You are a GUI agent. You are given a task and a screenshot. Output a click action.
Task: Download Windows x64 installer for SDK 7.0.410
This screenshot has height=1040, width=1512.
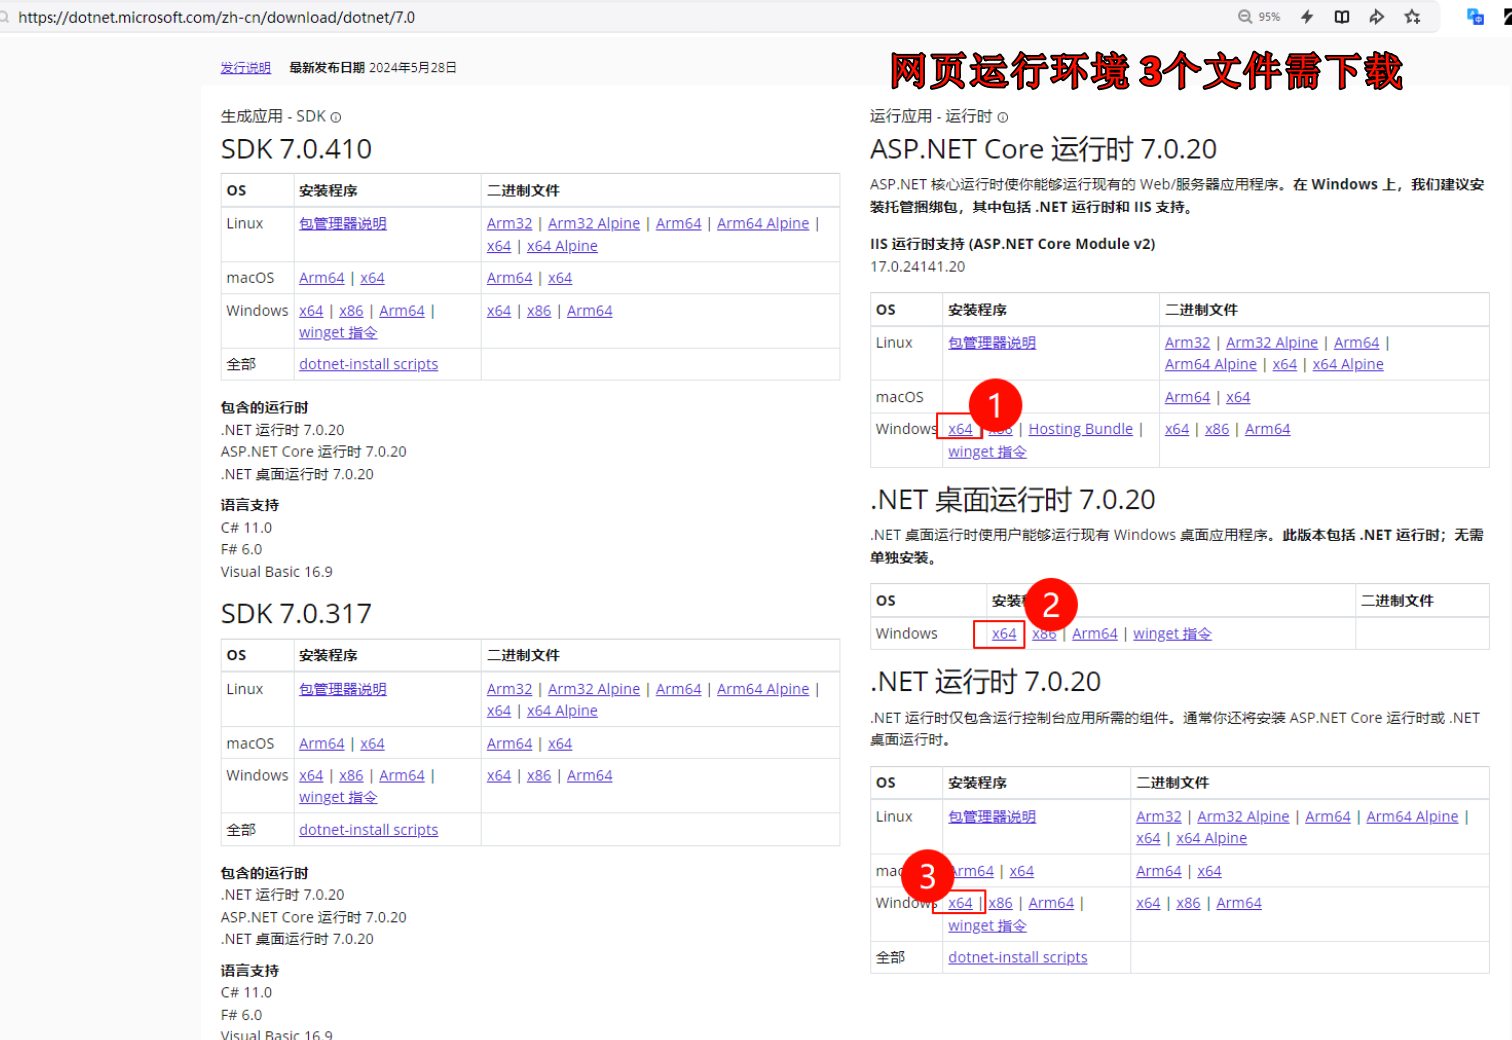311,311
